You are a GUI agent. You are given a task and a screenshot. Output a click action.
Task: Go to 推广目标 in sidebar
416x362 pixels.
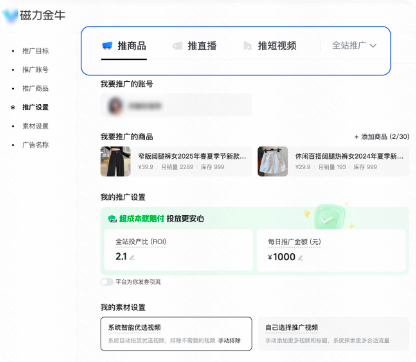tap(35, 51)
